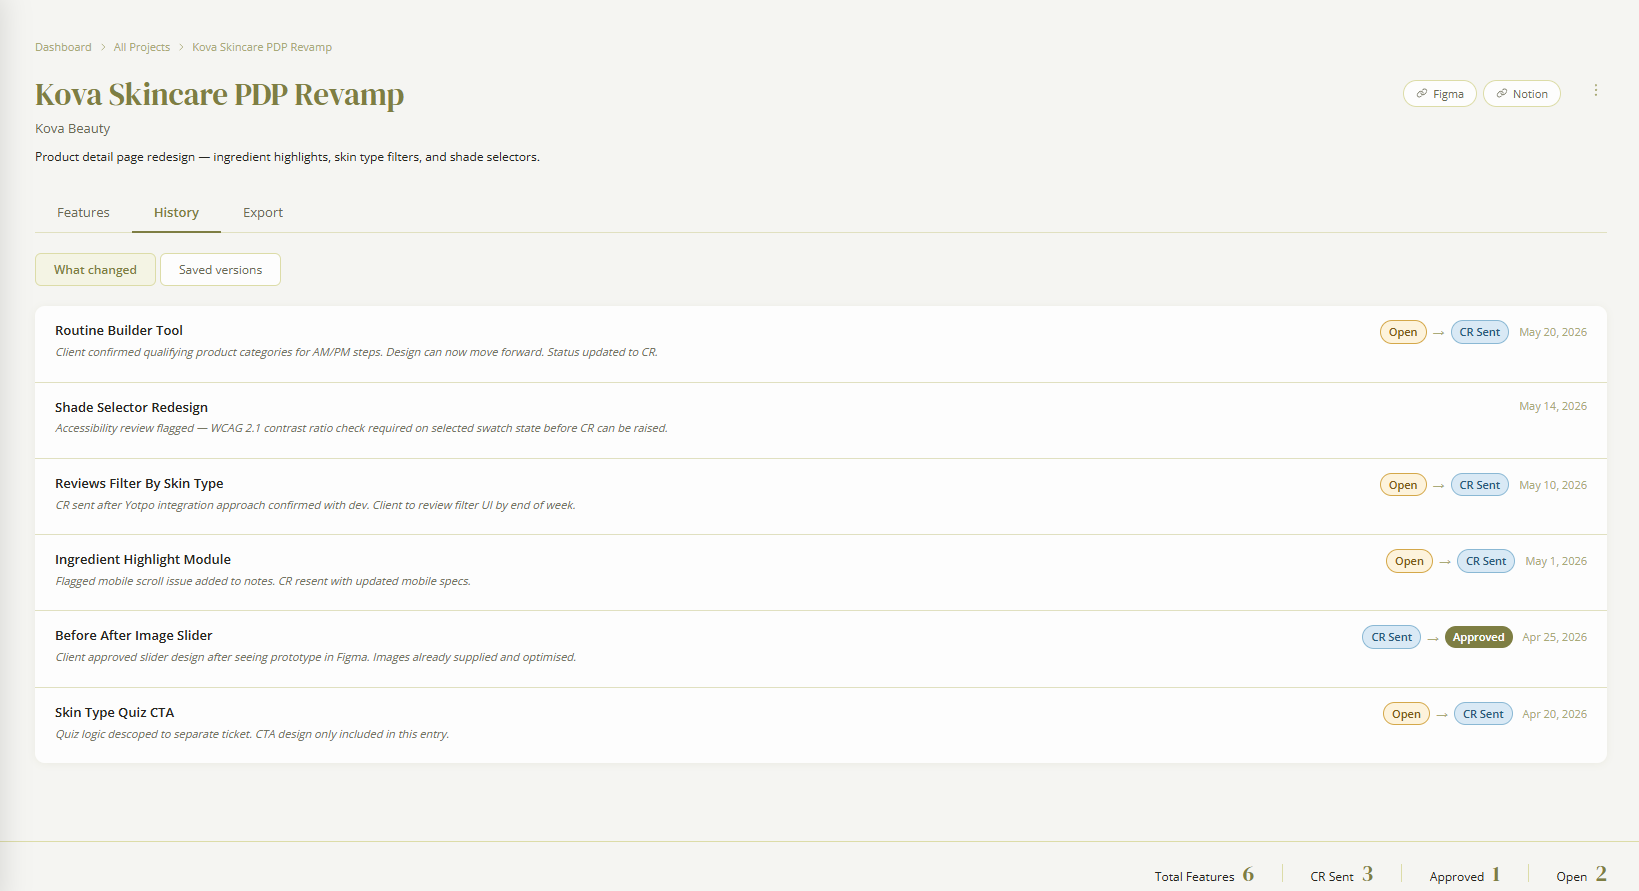1639x891 pixels.
Task: Click the Apr 25, 2026 date
Action: (x=1554, y=637)
